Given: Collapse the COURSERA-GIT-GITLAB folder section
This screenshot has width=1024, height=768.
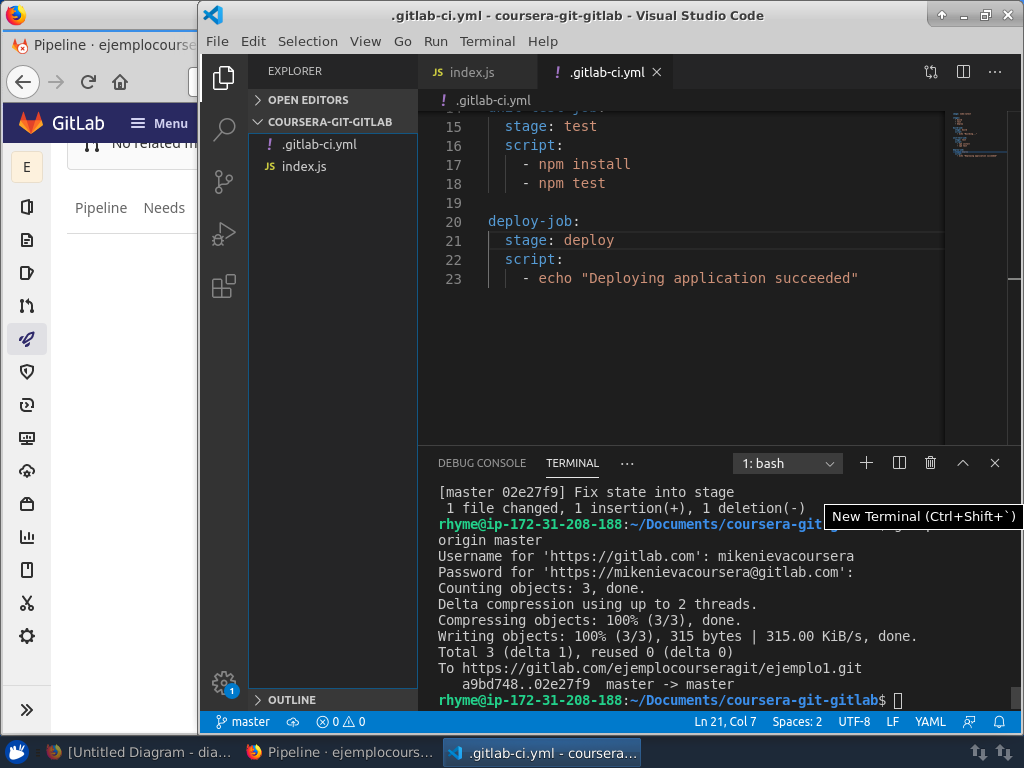Looking at the screenshot, I should click(x=329, y=122).
